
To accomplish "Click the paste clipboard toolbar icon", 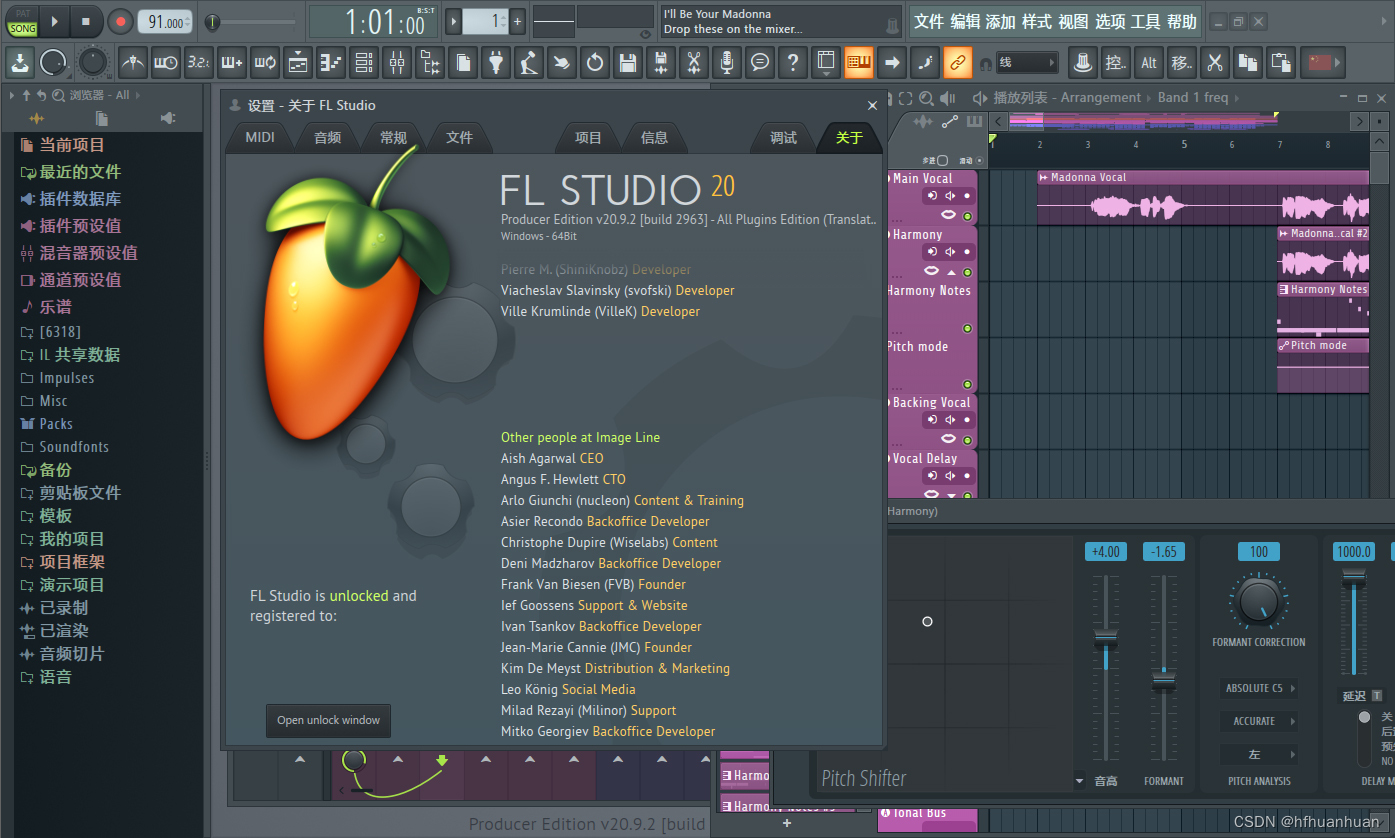I will [1281, 63].
